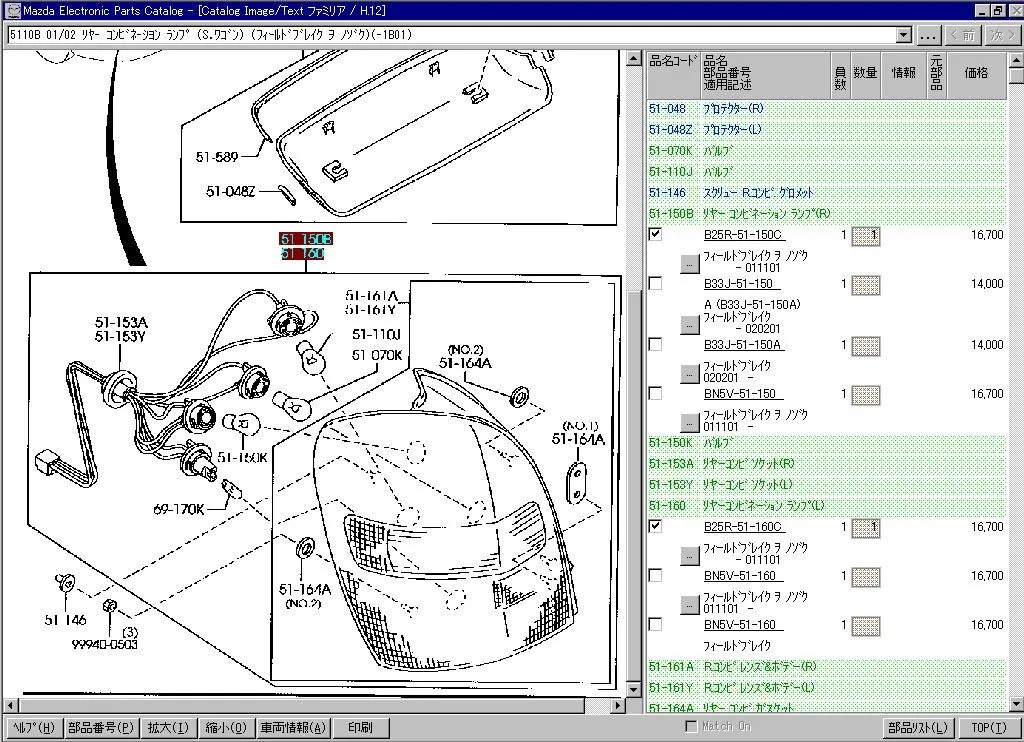Check the B33J-51-150A part checkbox

(655, 345)
